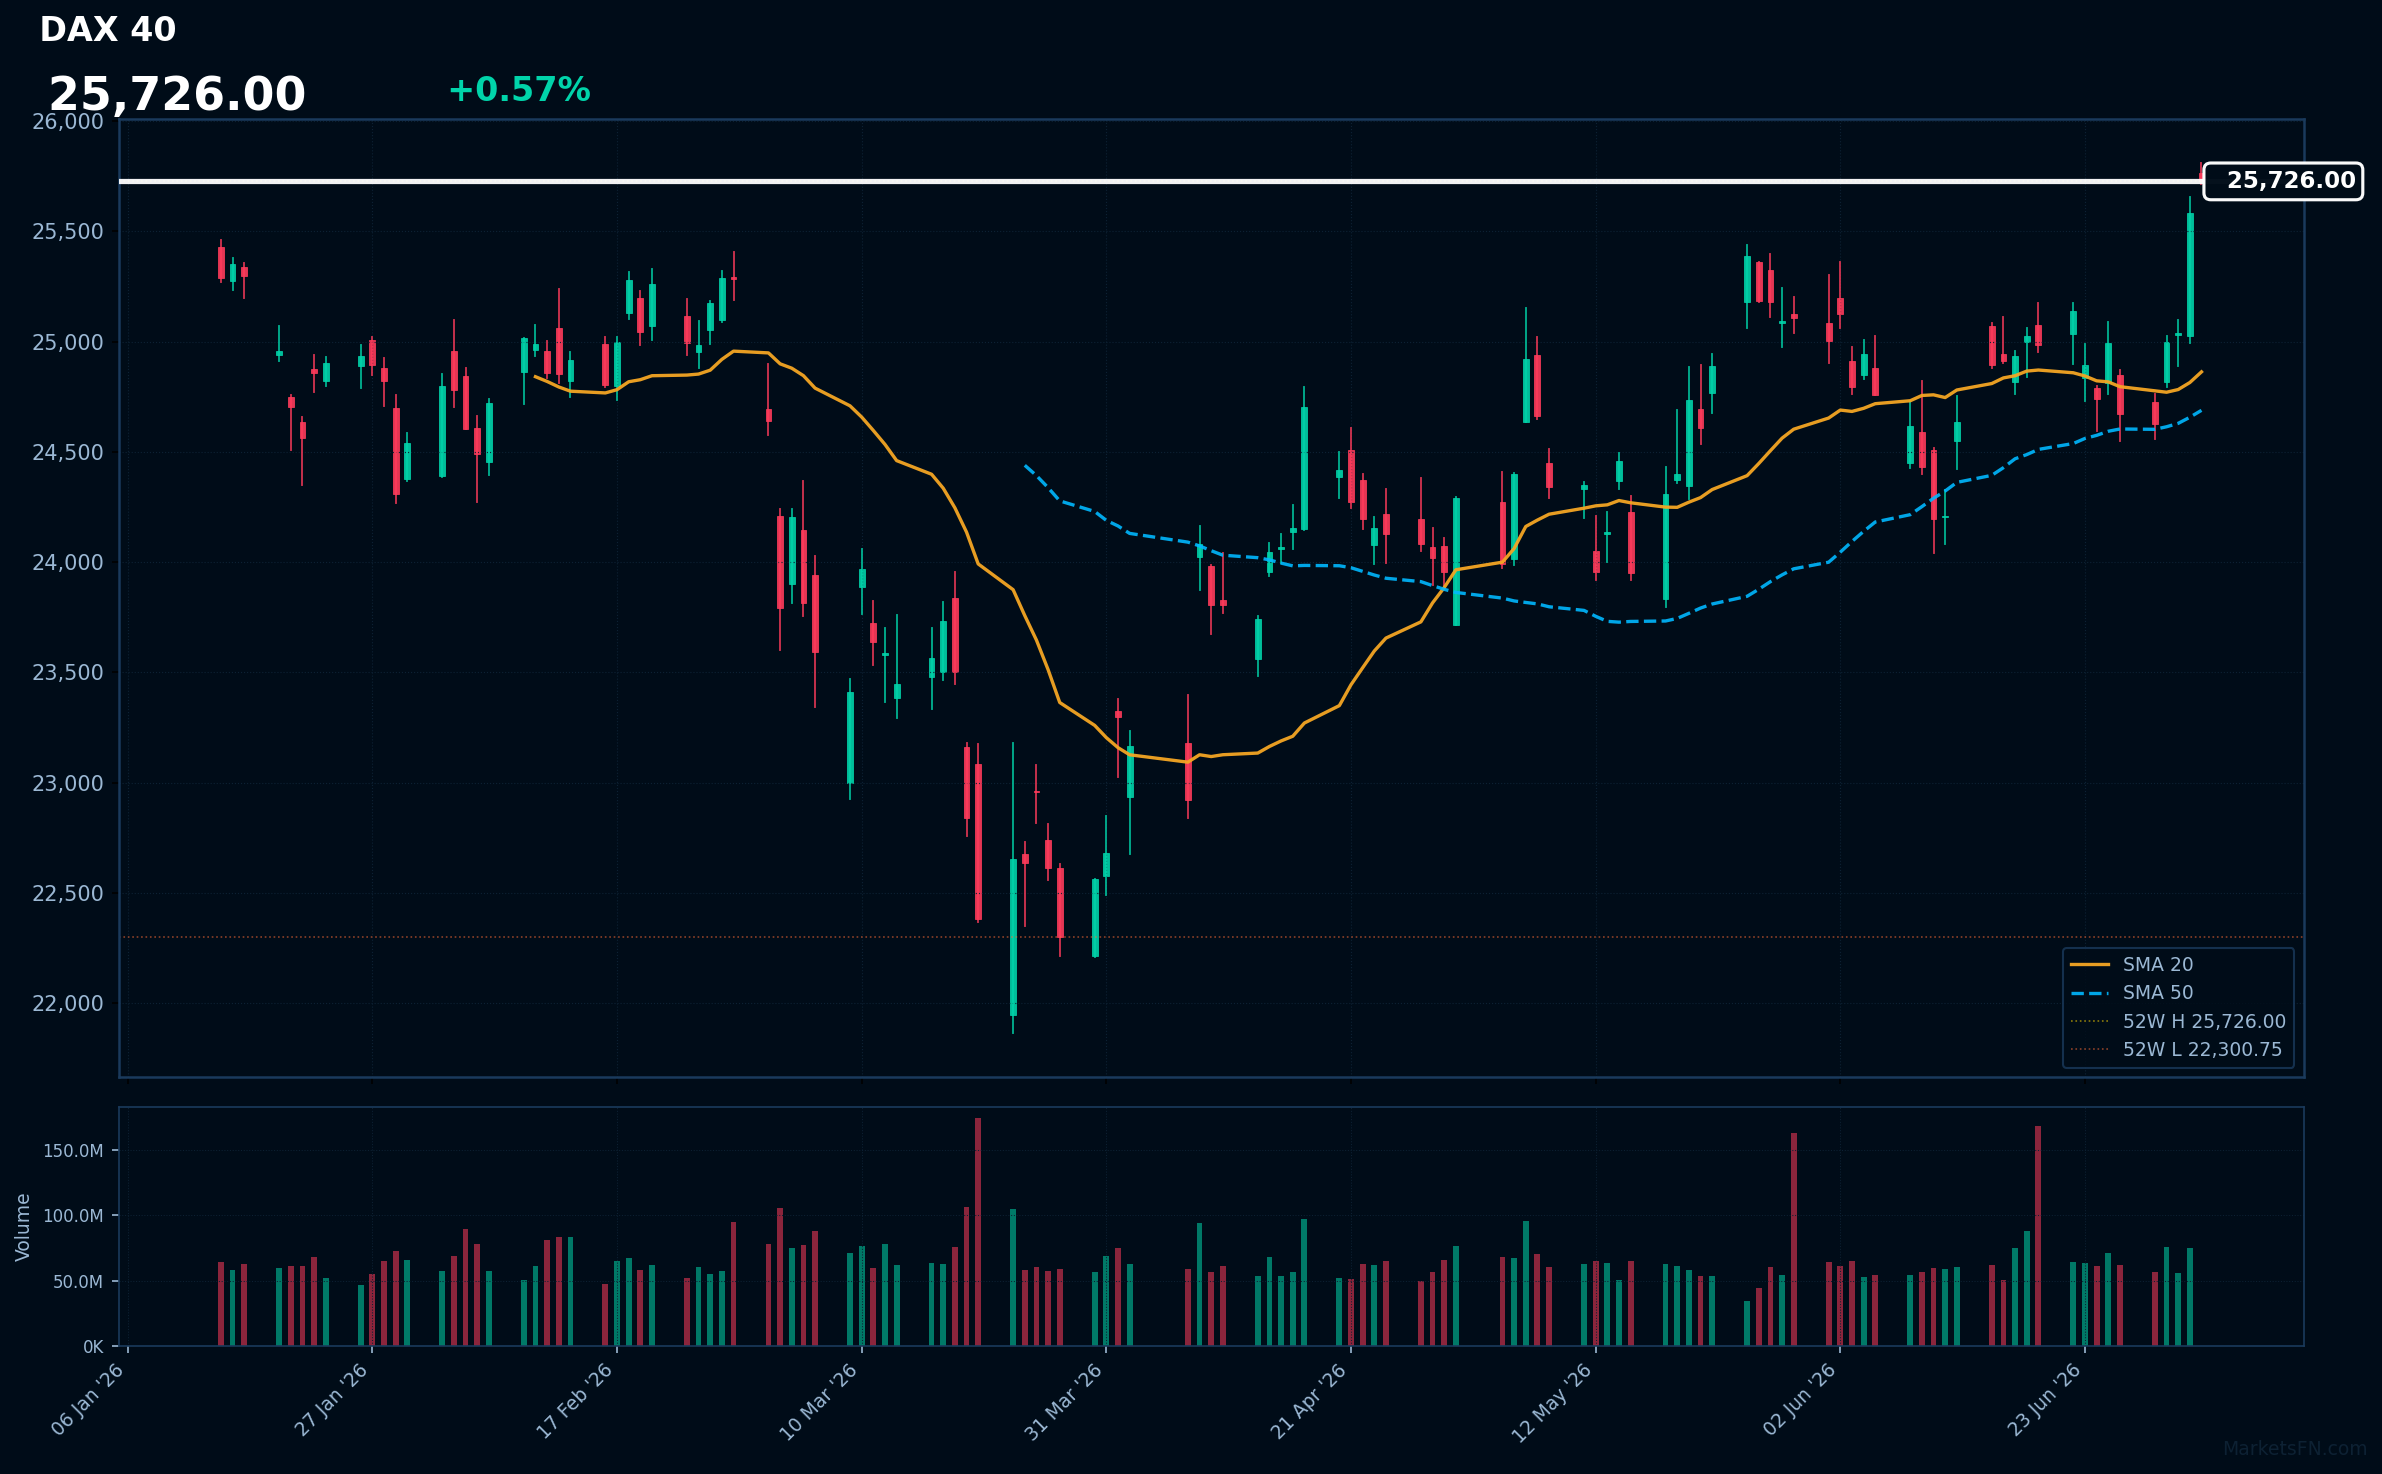Click the 26,000 y-axis label
The width and height of the screenshot is (2382, 1474).
(x=68, y=122)
